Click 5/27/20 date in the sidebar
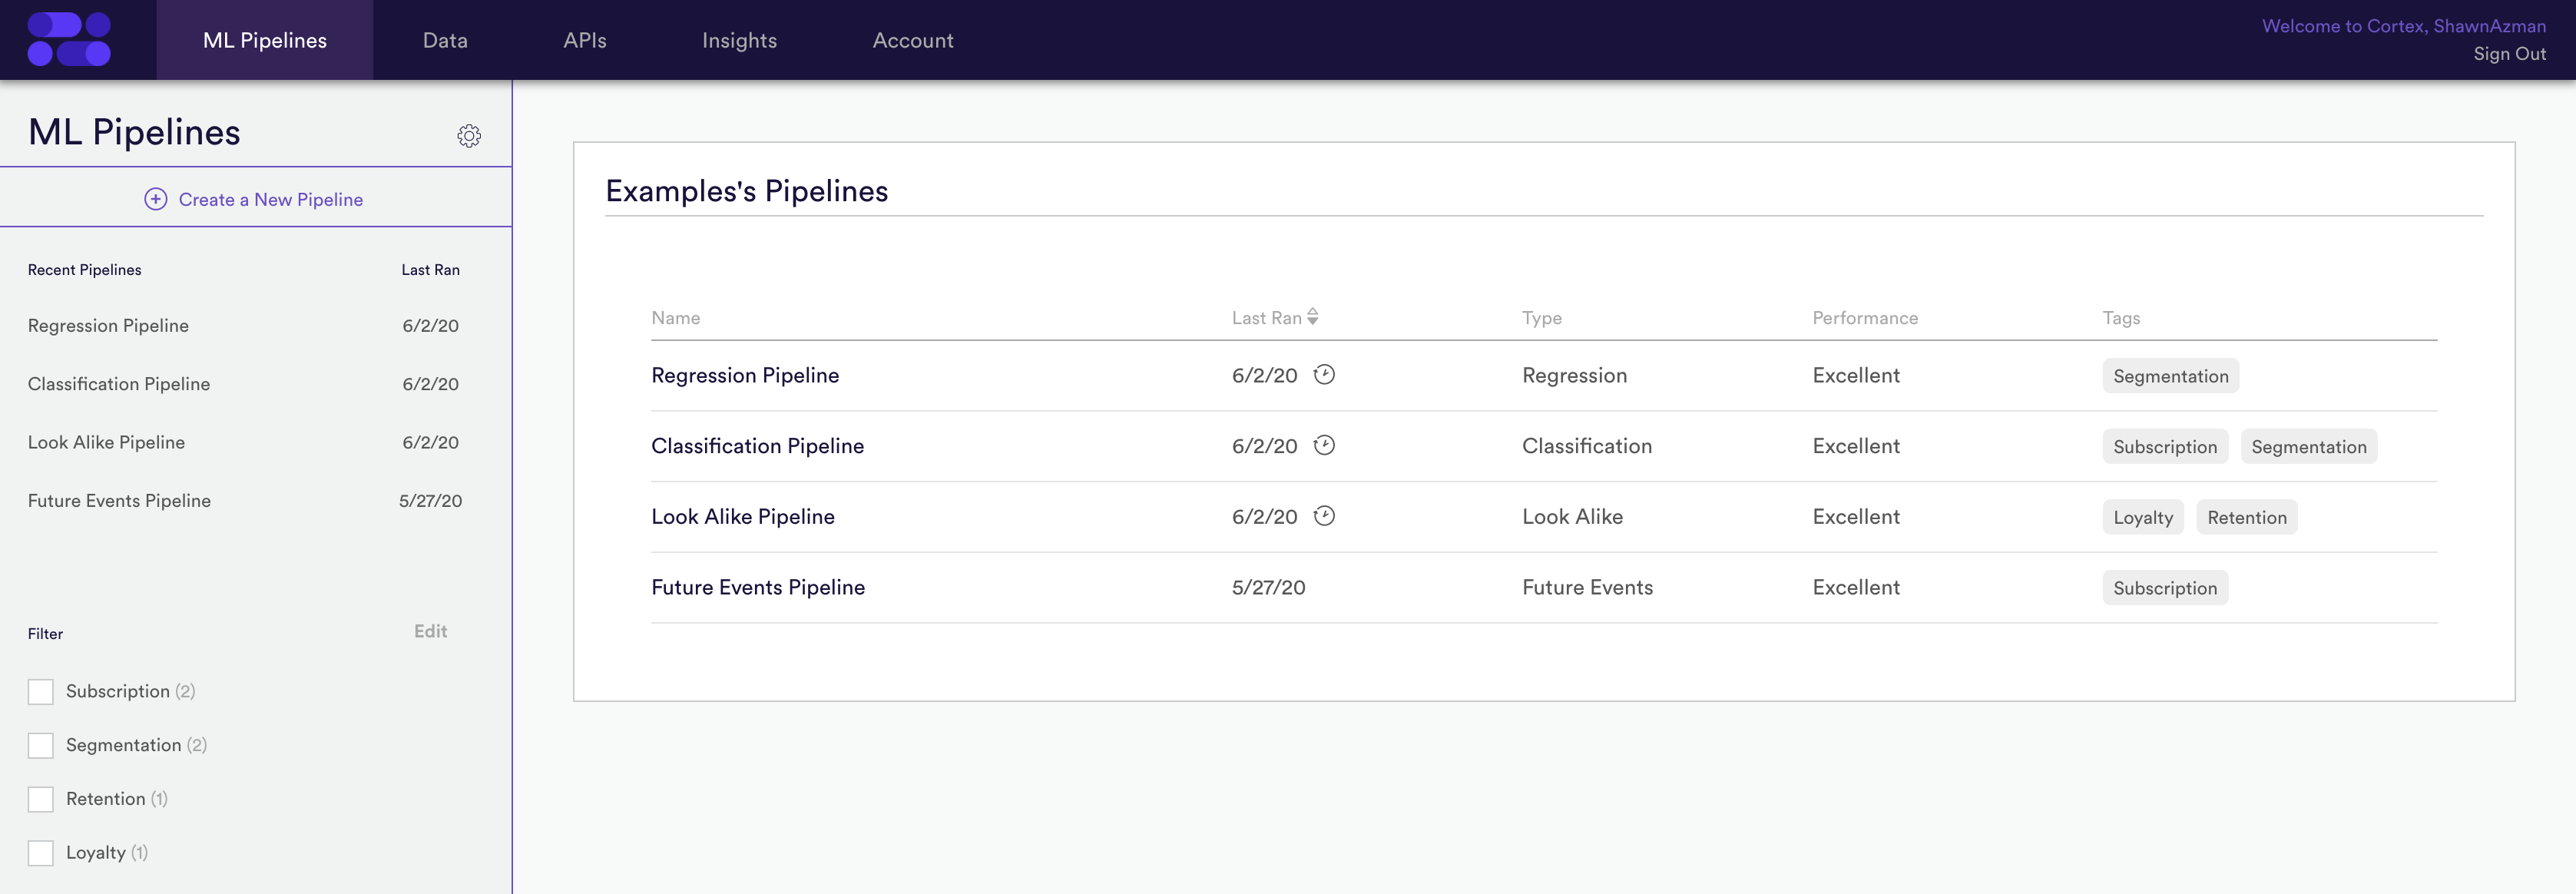2576x894 pixels. (x=431, y=500)
